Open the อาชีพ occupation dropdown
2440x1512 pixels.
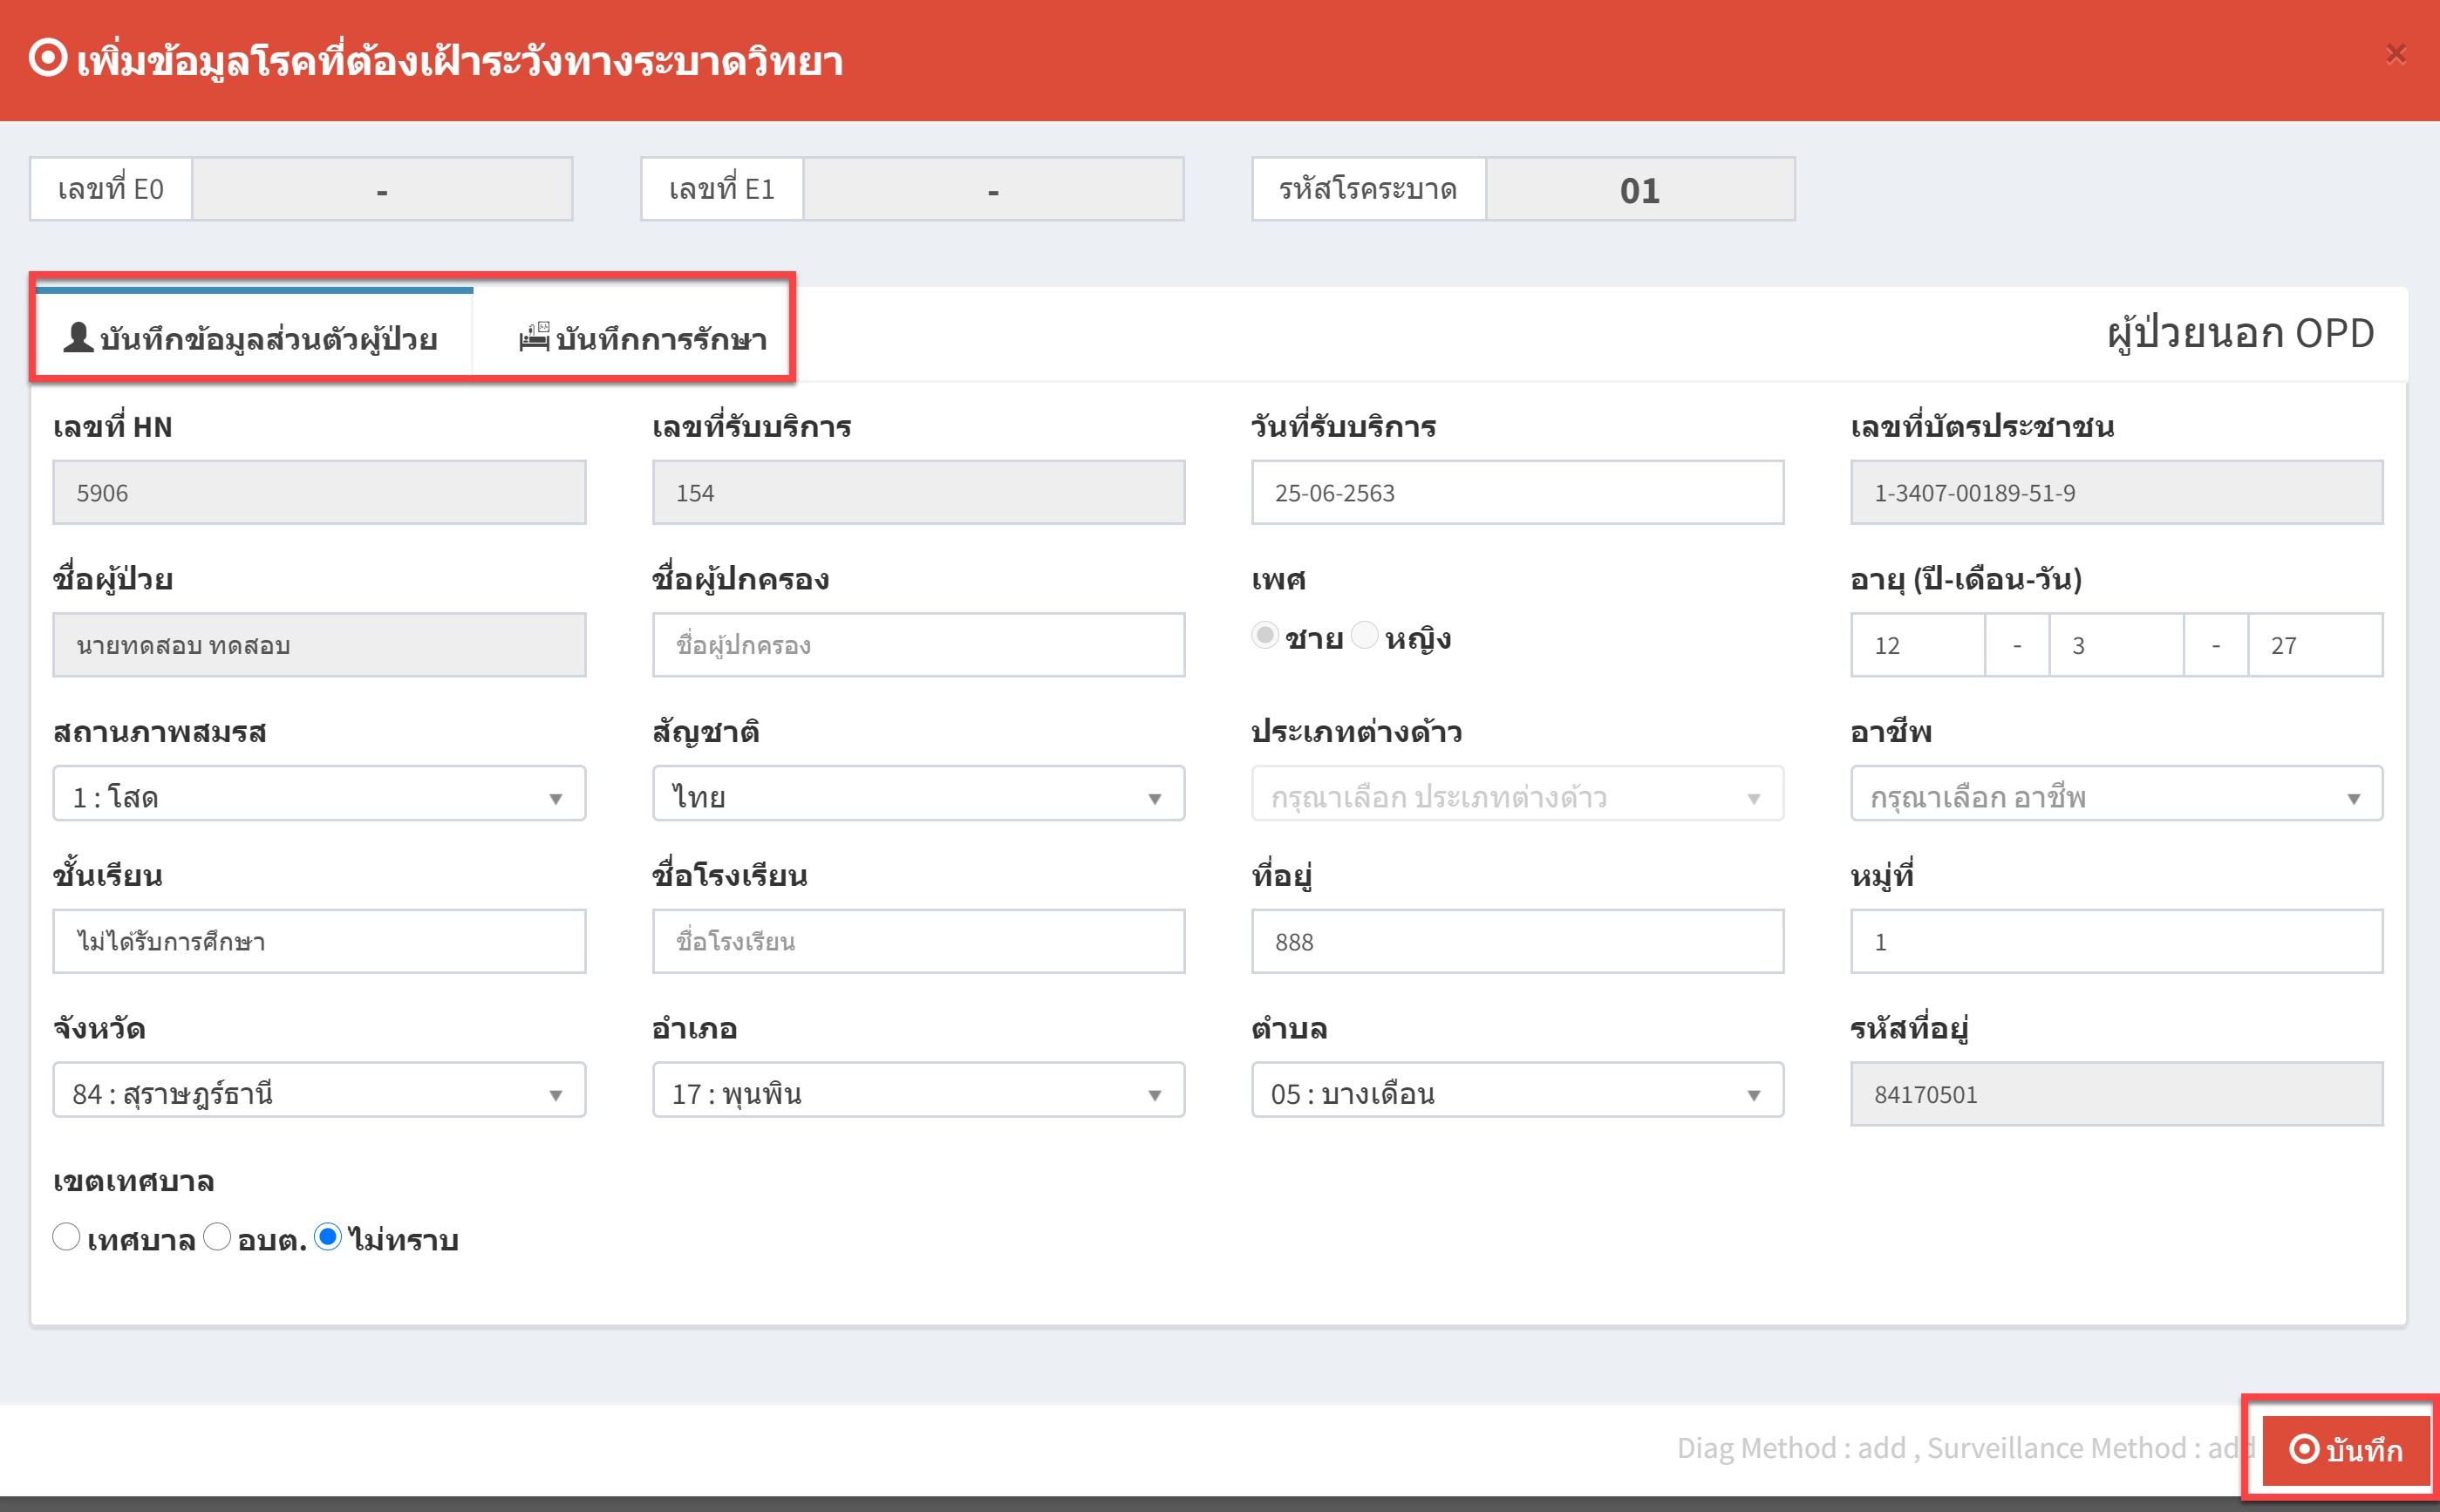tap(2116, 794)
